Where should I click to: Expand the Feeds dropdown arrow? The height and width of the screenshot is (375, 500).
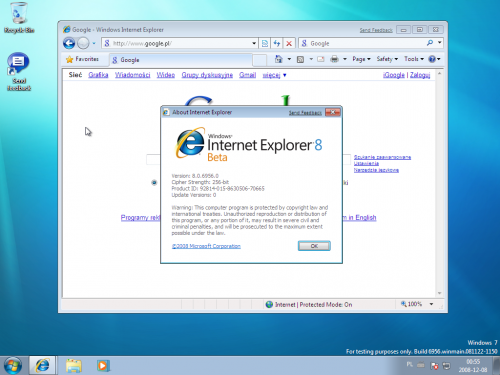tap(311, 59)
